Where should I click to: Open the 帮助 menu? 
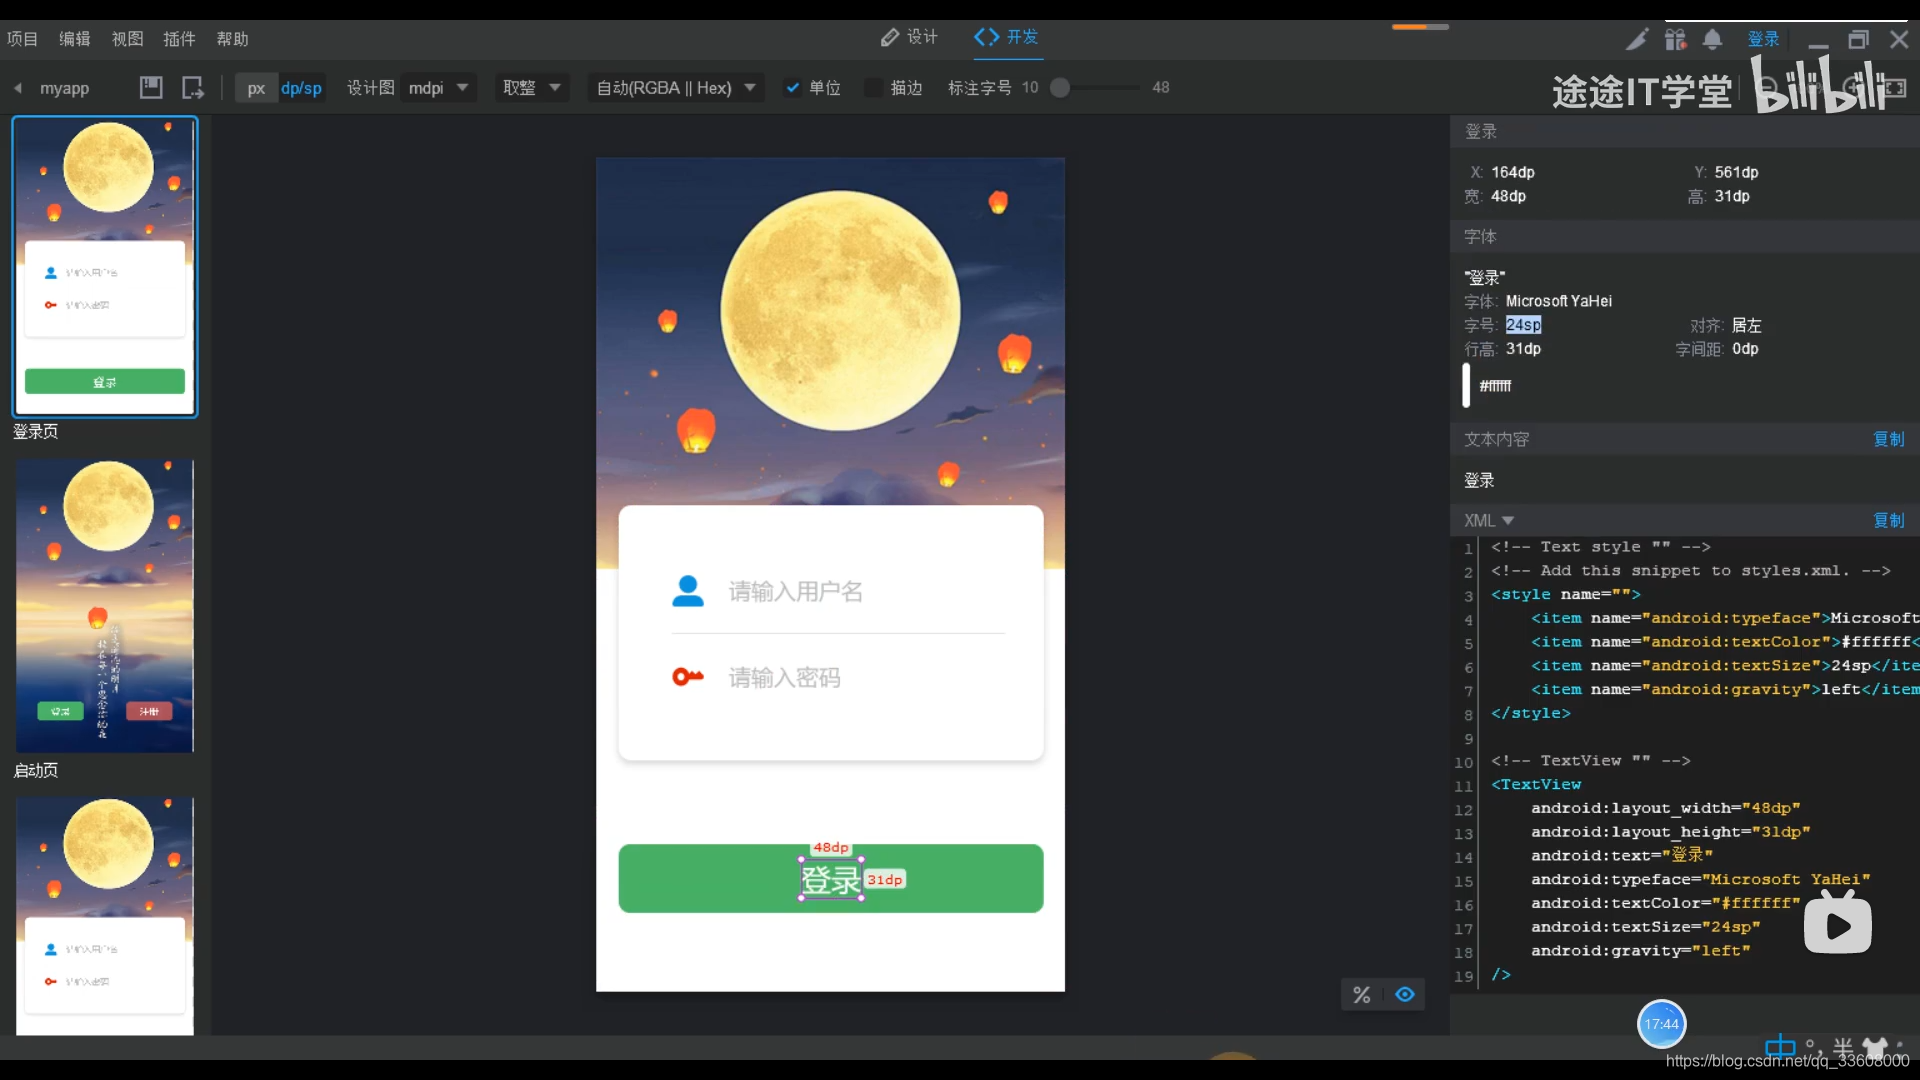click(232, 39)
